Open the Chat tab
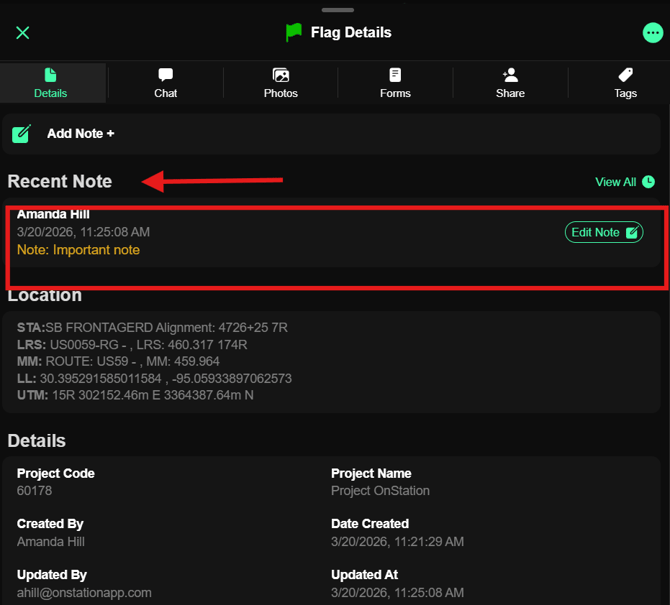The width and height of the screenshot is (670, 605). tap(166, 83)
